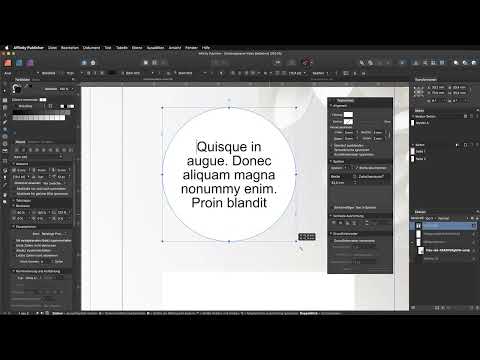Expand the Tabstopps section in paragraph panel
The image size is (480, 360).
tap(14, 201)
